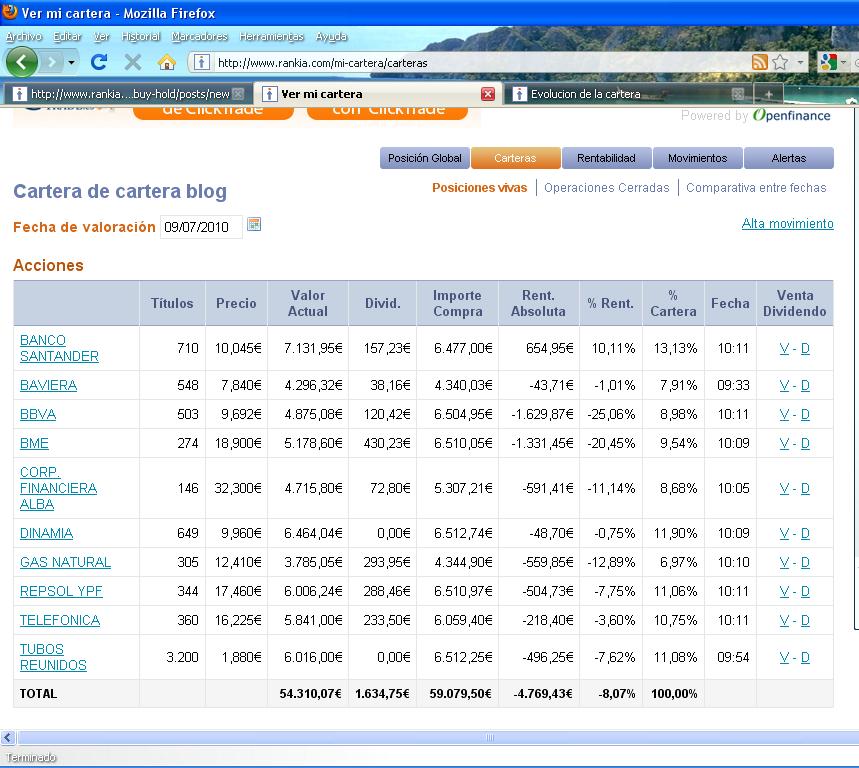Open the 'Herramientas' menu

click(271, 36)
